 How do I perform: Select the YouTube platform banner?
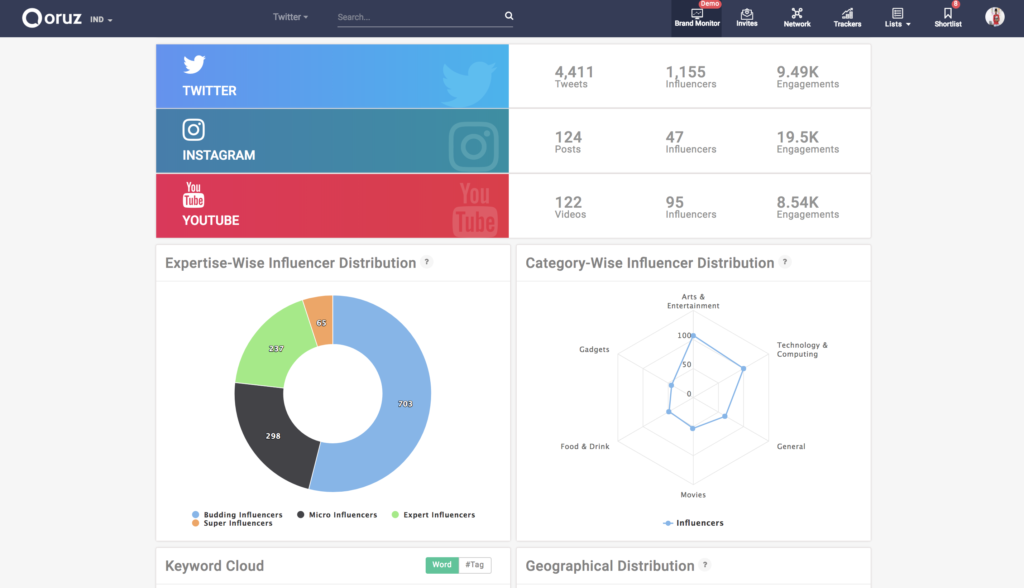(332, 206)
